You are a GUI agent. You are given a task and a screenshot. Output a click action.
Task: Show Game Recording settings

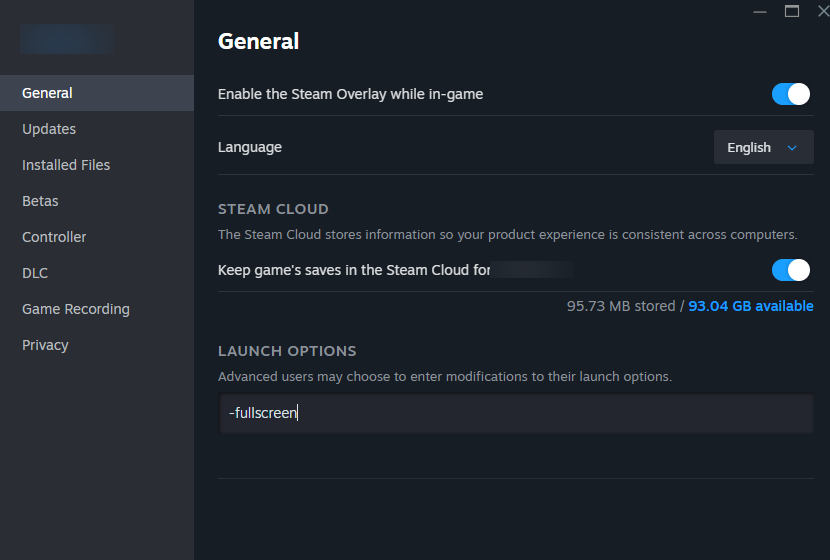coord(76,309)
